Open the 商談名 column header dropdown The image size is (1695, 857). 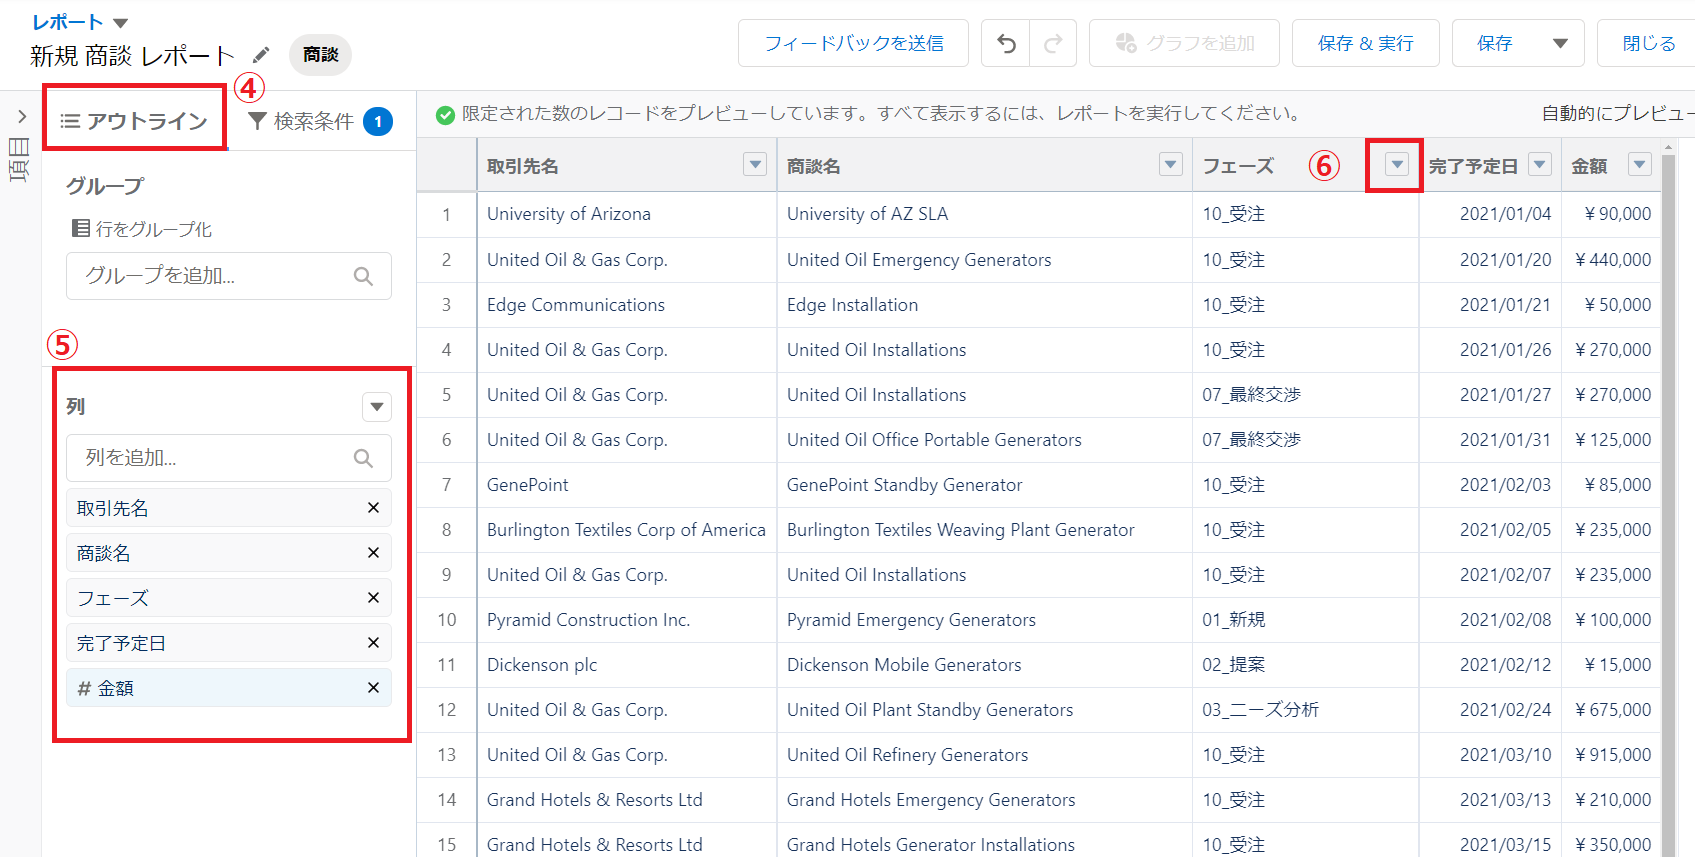pyautogui.click(x=1170, y=165)
